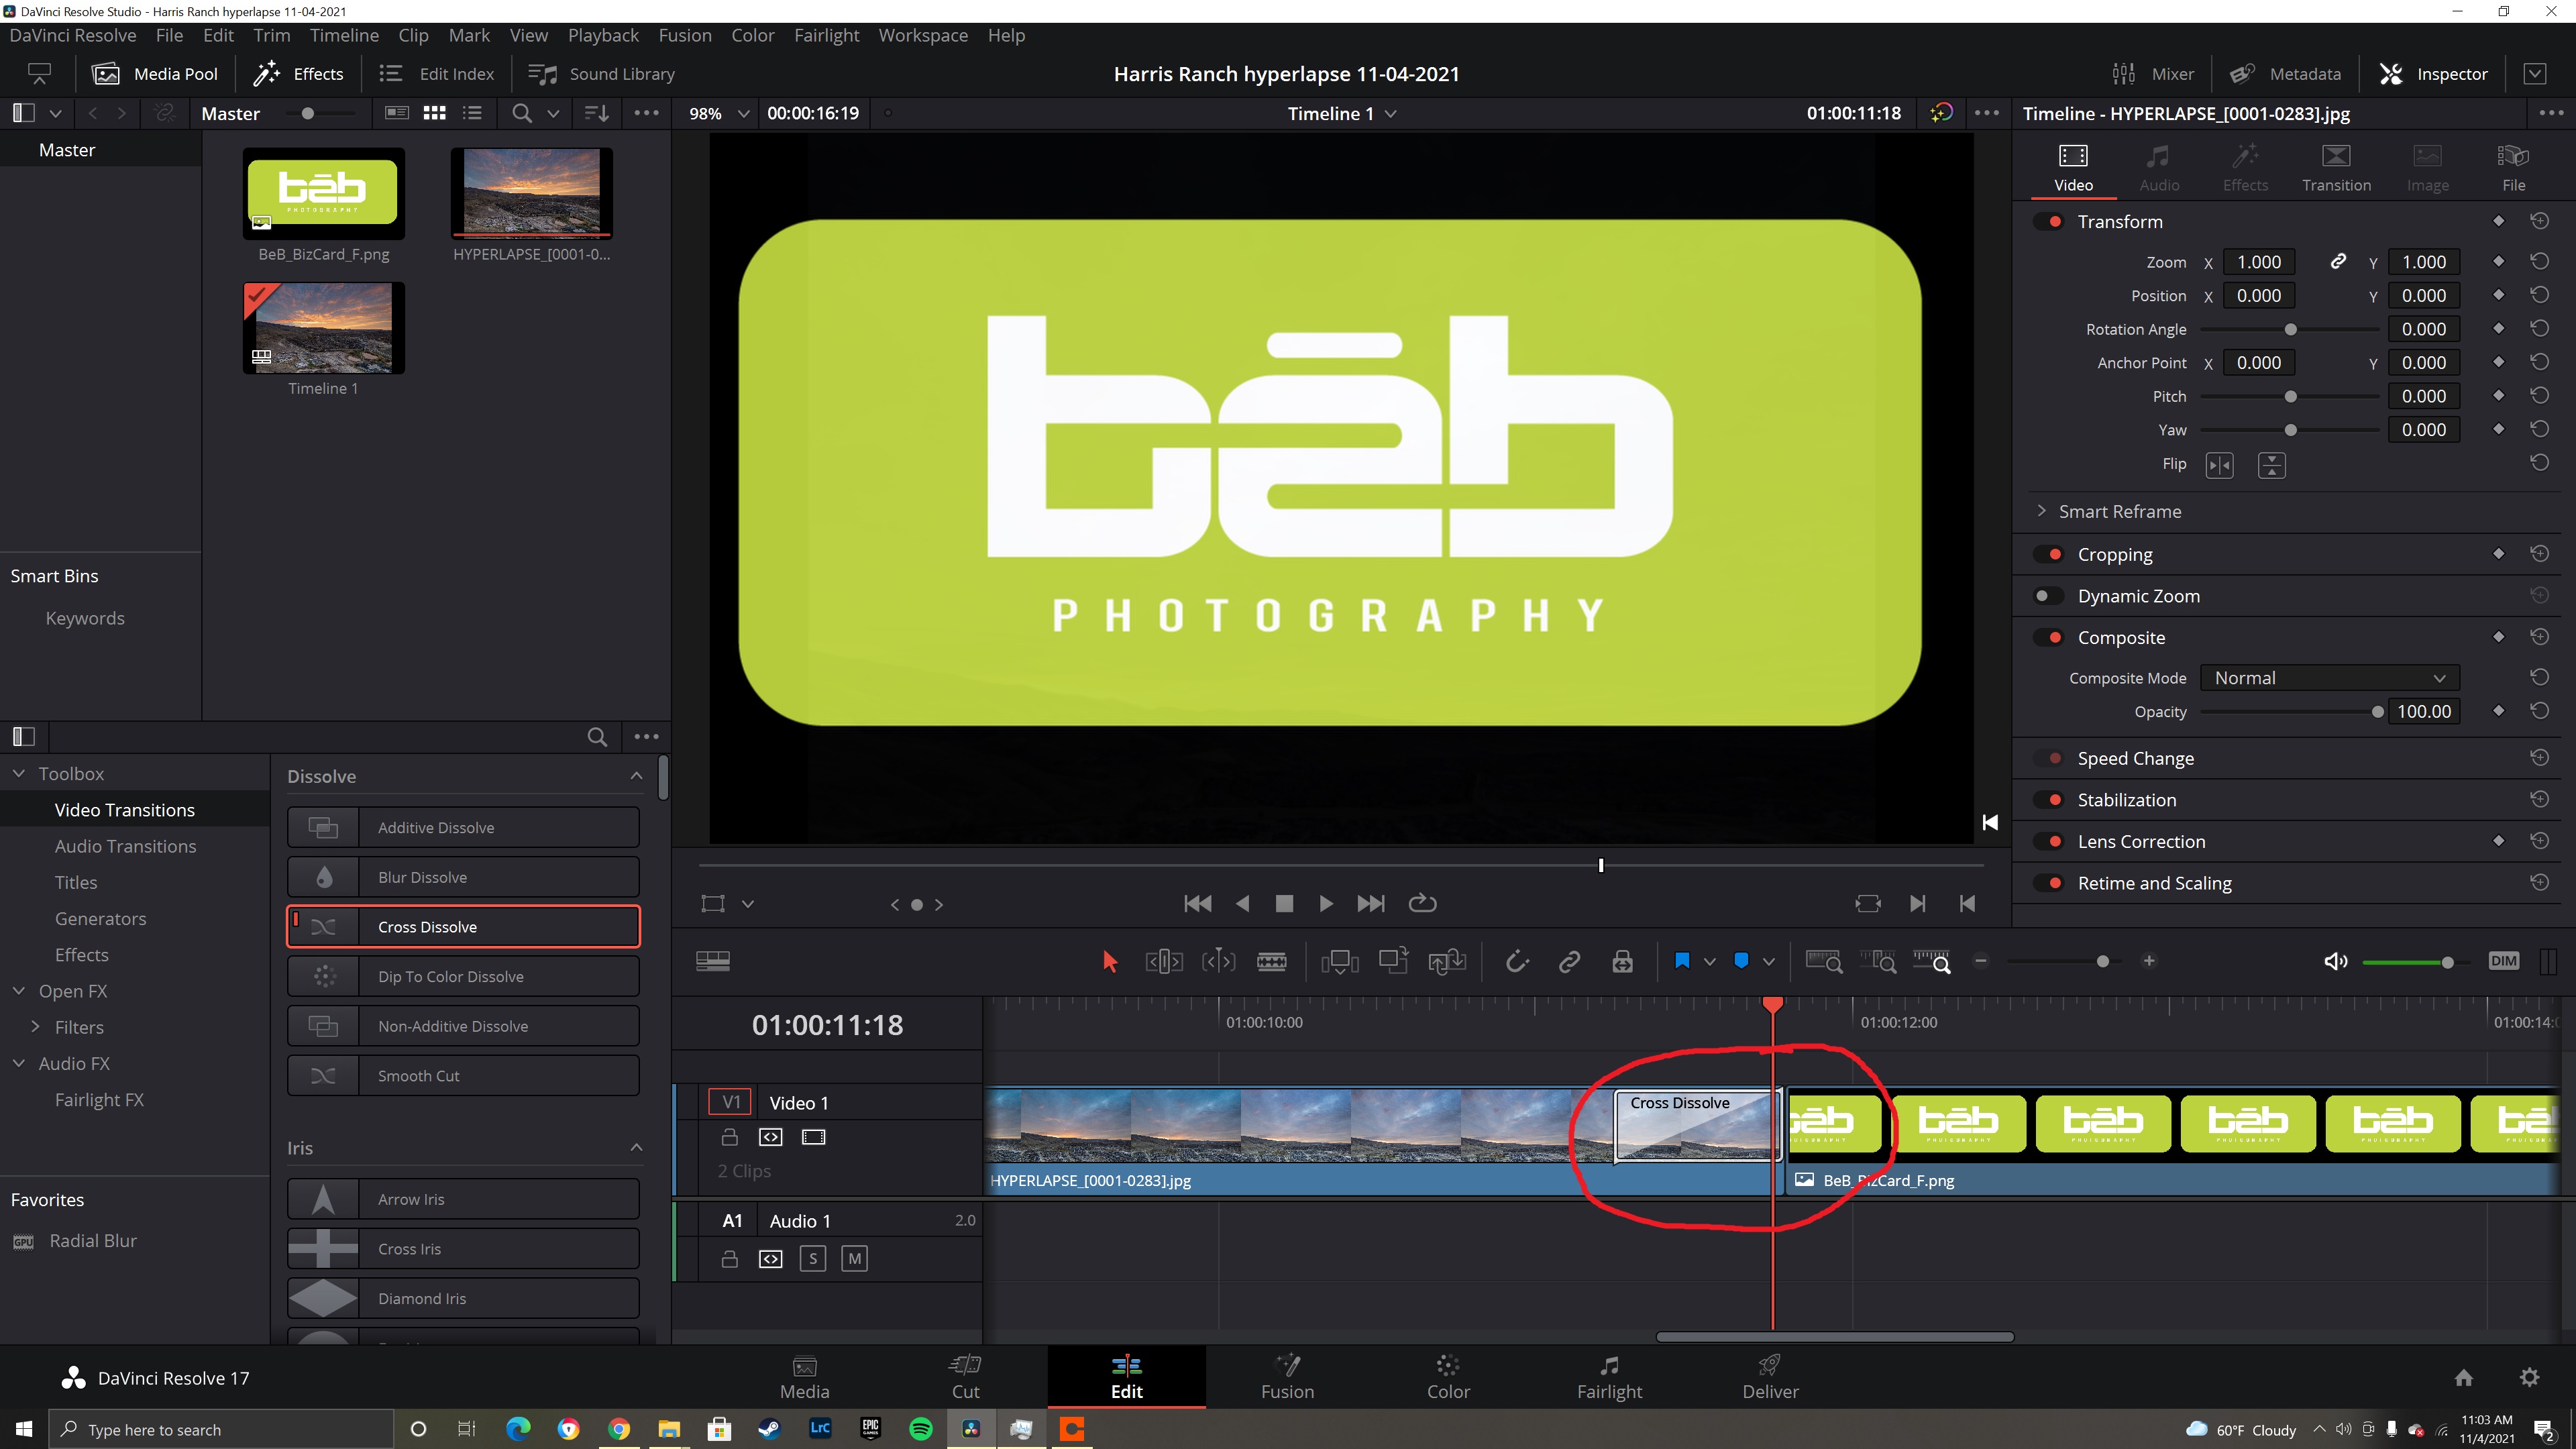This screenshot has width=2576, height=1449.
Task: Open the Metadata panel
Action: pyautogui.click(x=2285, y=74)
